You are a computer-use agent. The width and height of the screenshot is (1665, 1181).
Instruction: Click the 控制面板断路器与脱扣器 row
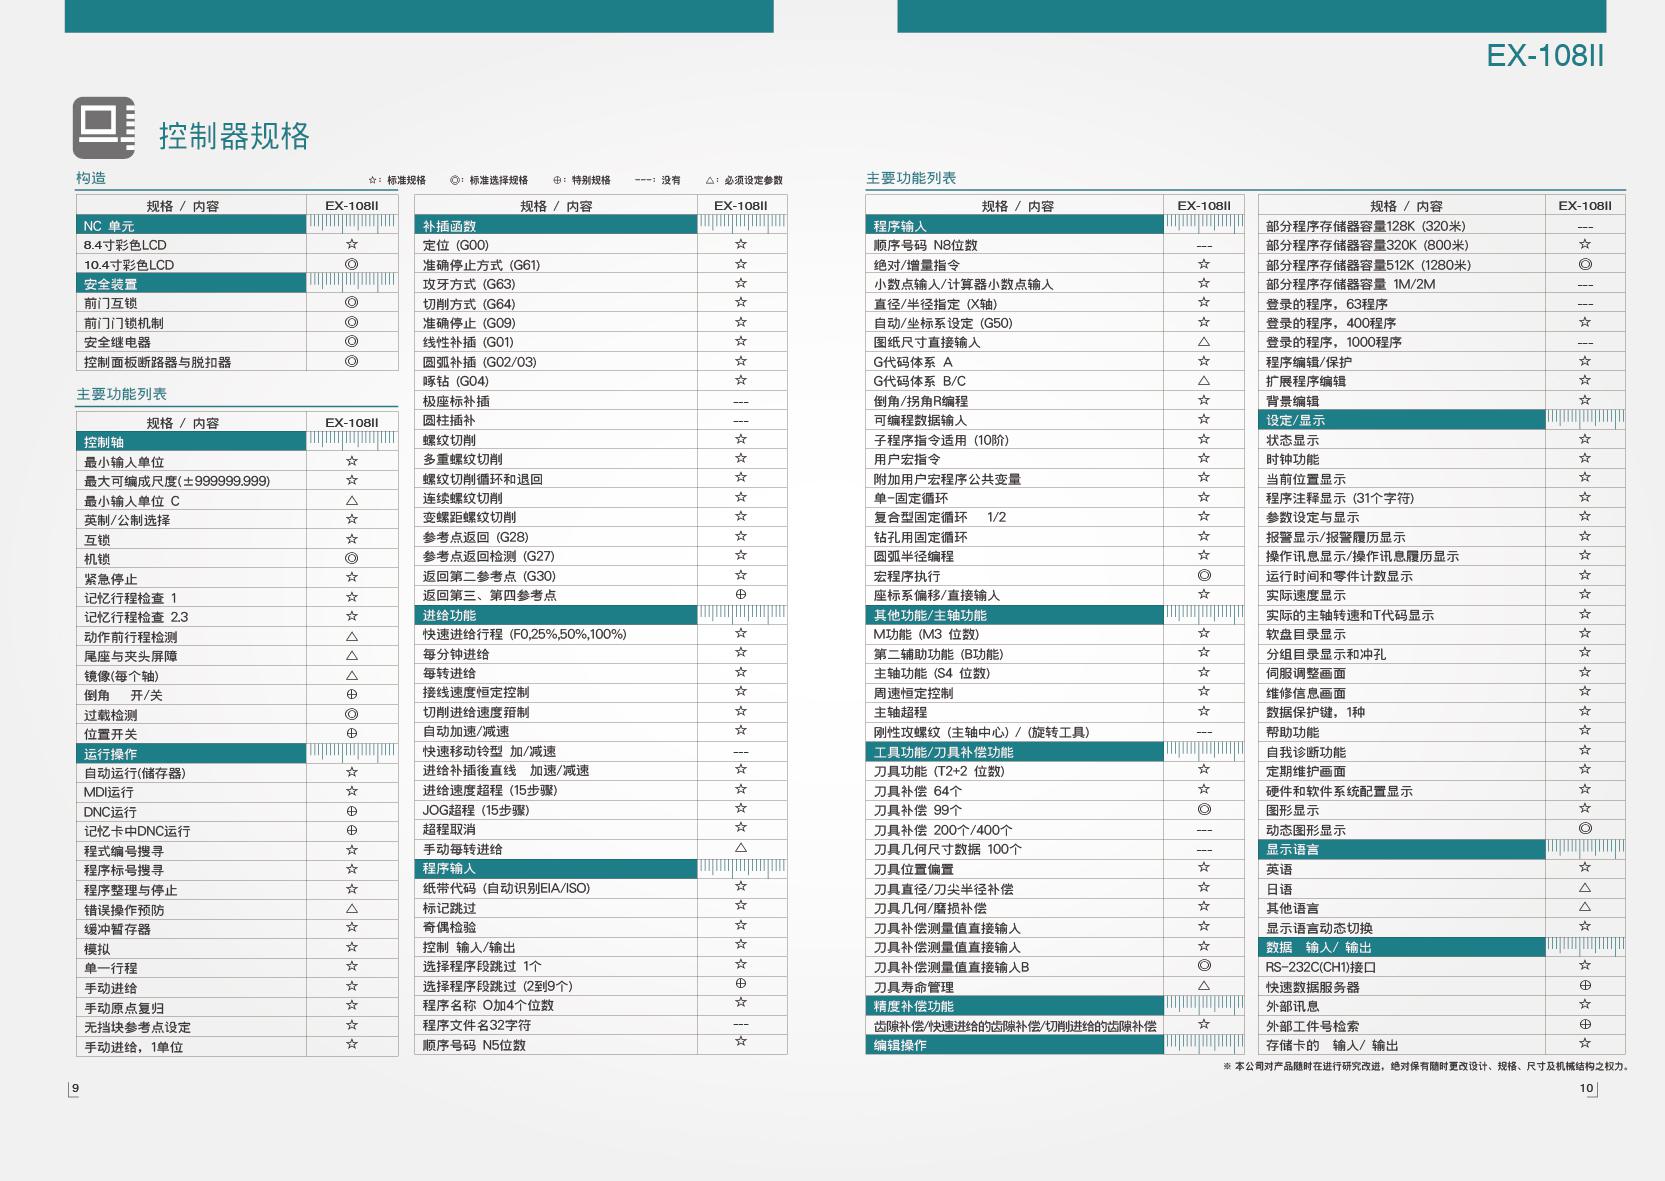pos(237,362)
